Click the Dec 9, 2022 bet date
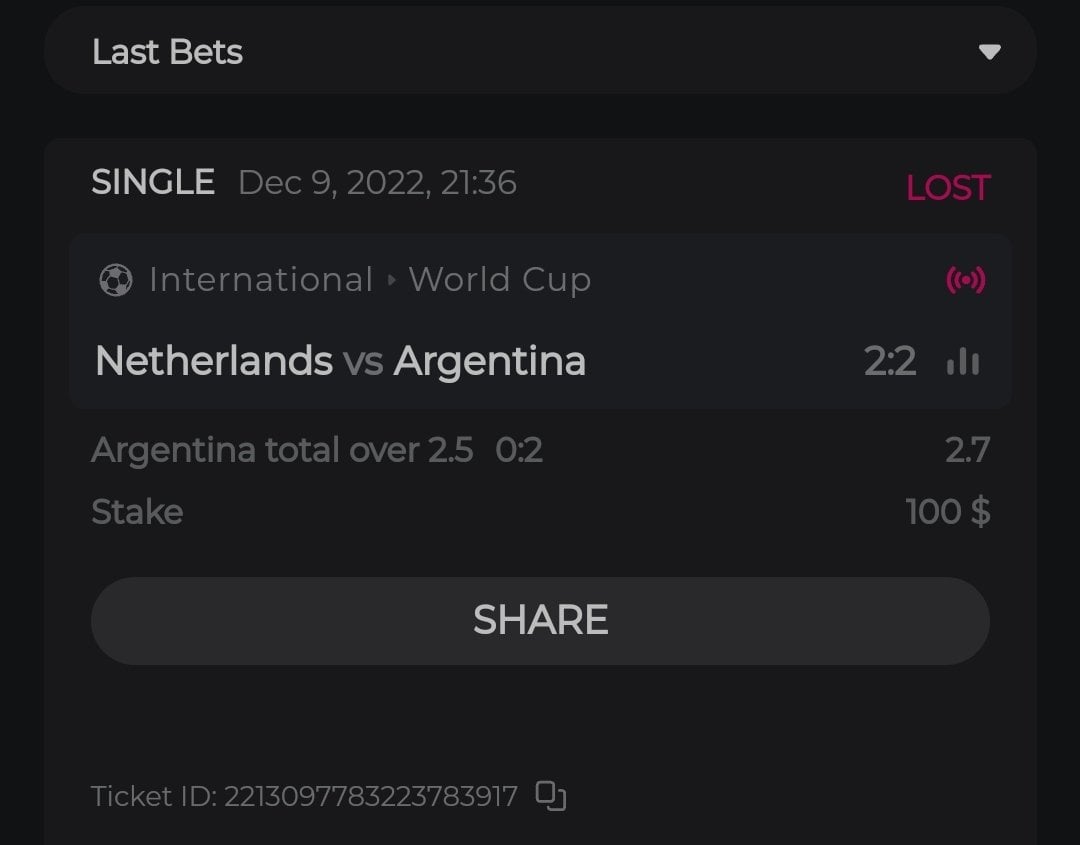 pyautogui.click(x=377, y=183)
